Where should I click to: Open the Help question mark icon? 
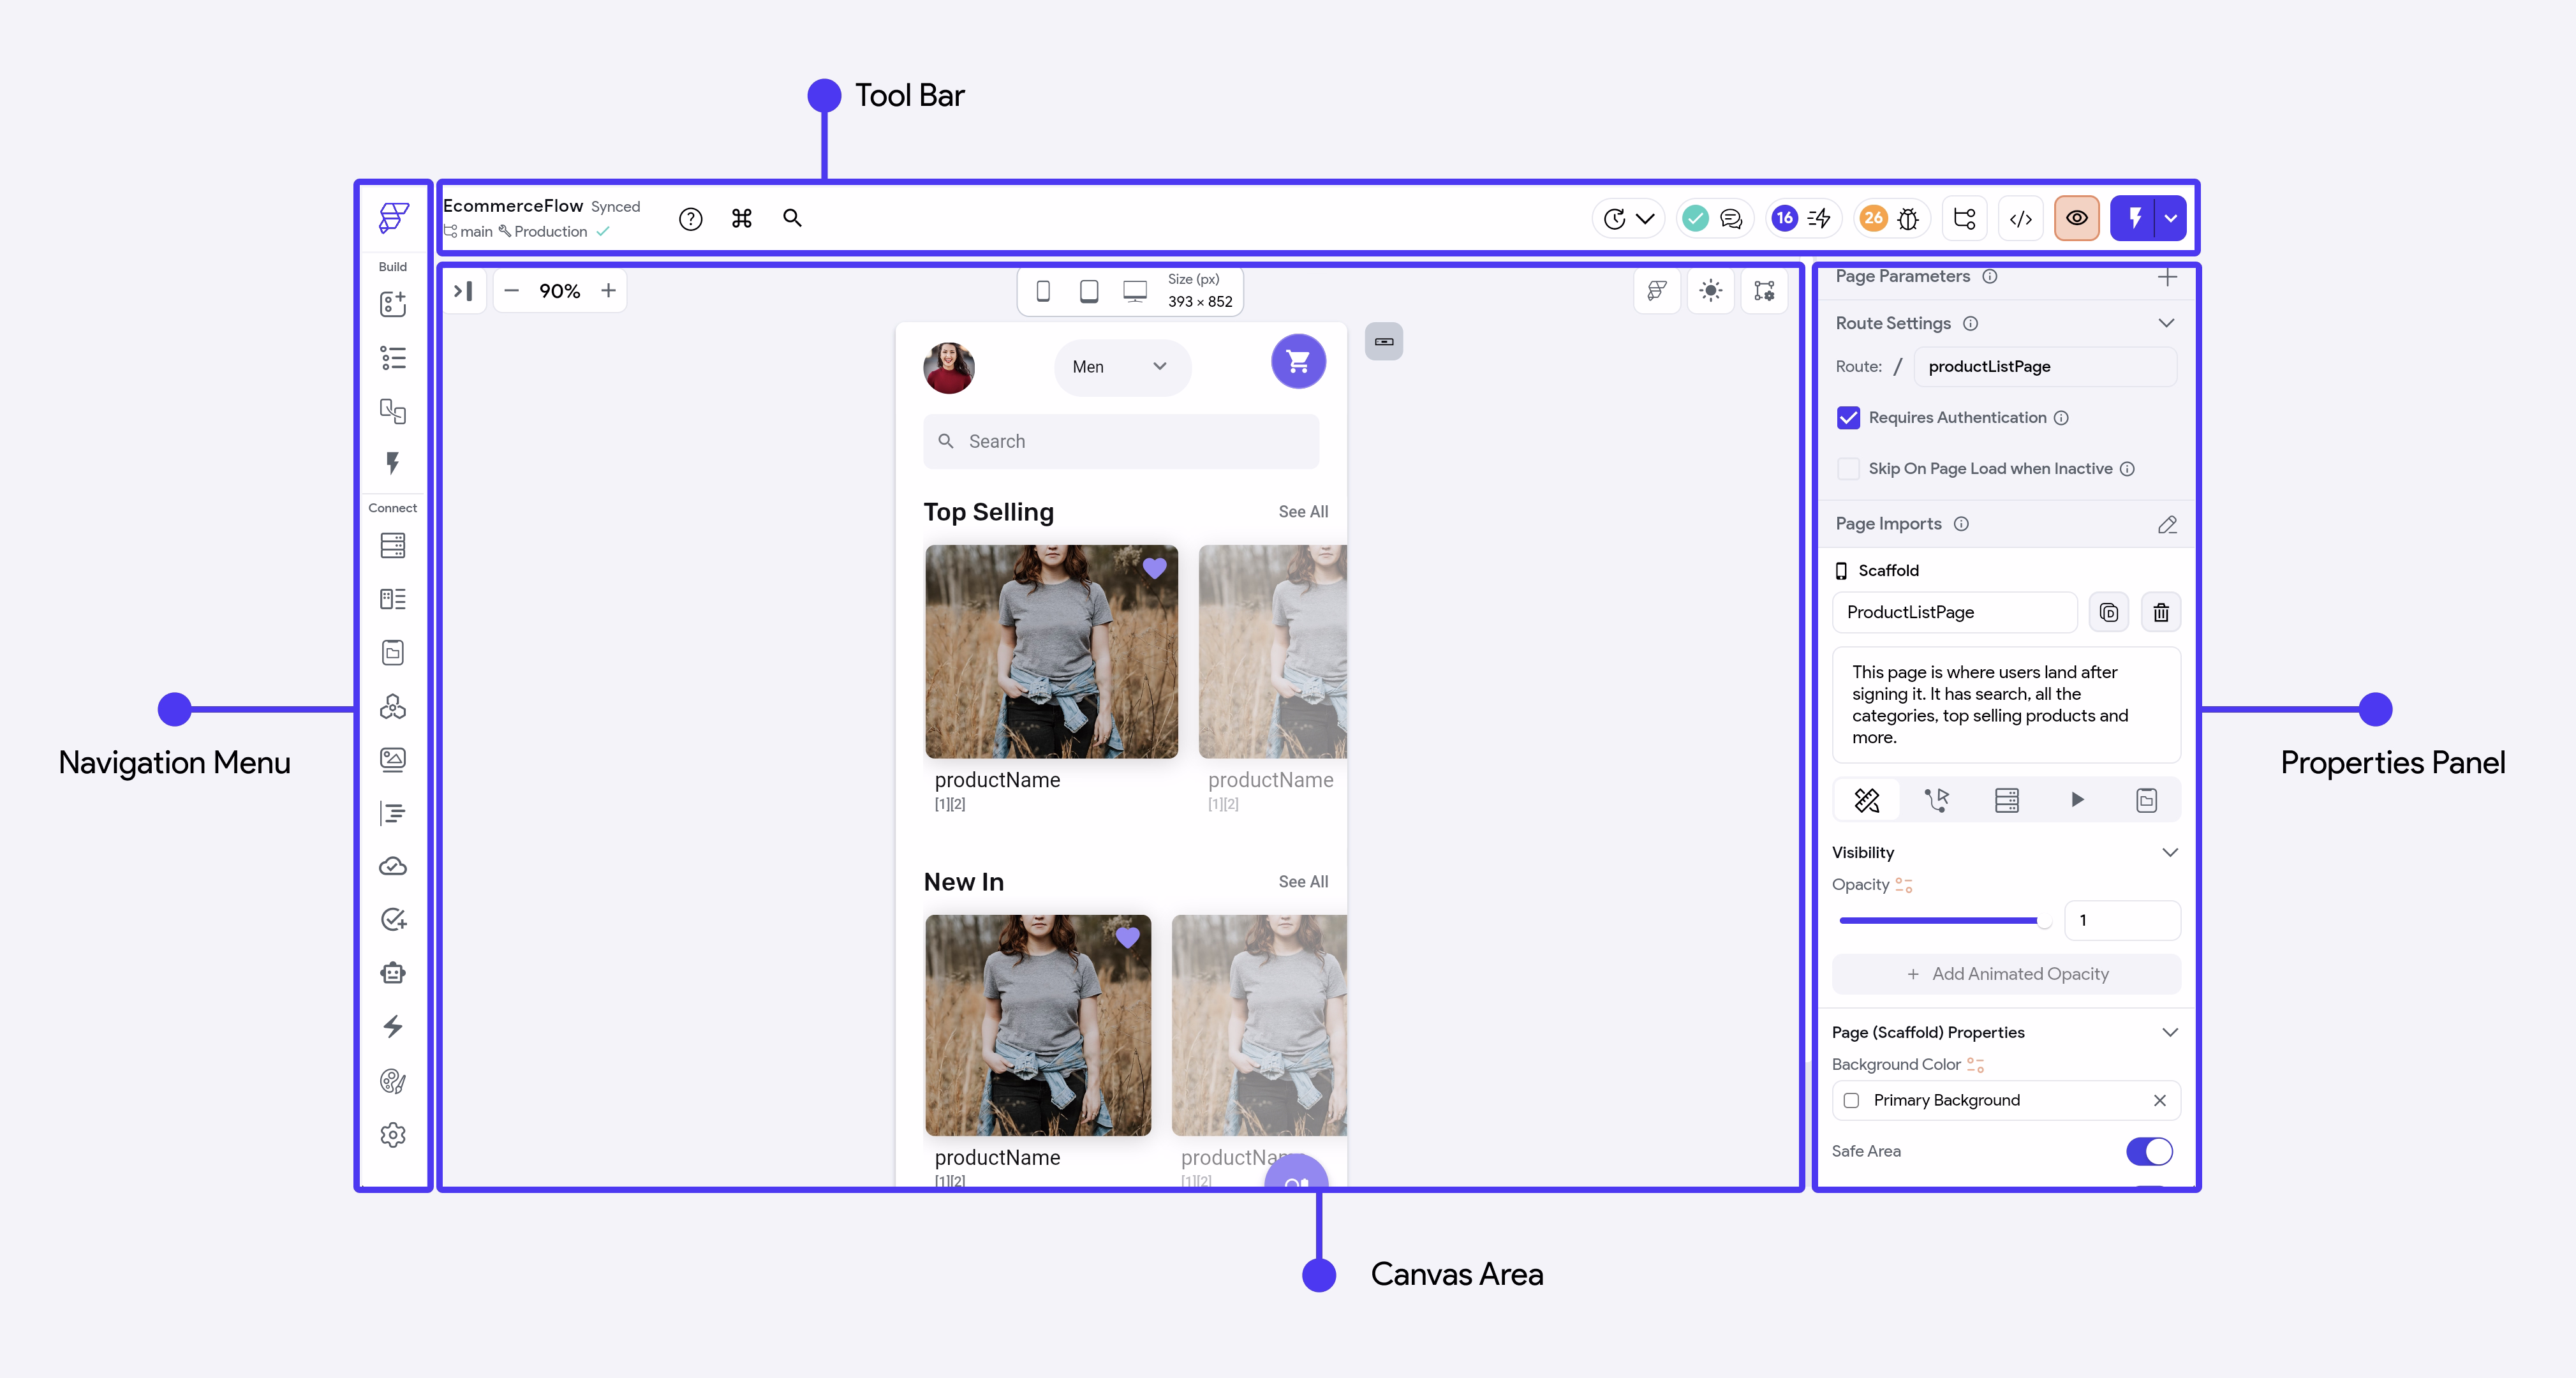[691, 219]
